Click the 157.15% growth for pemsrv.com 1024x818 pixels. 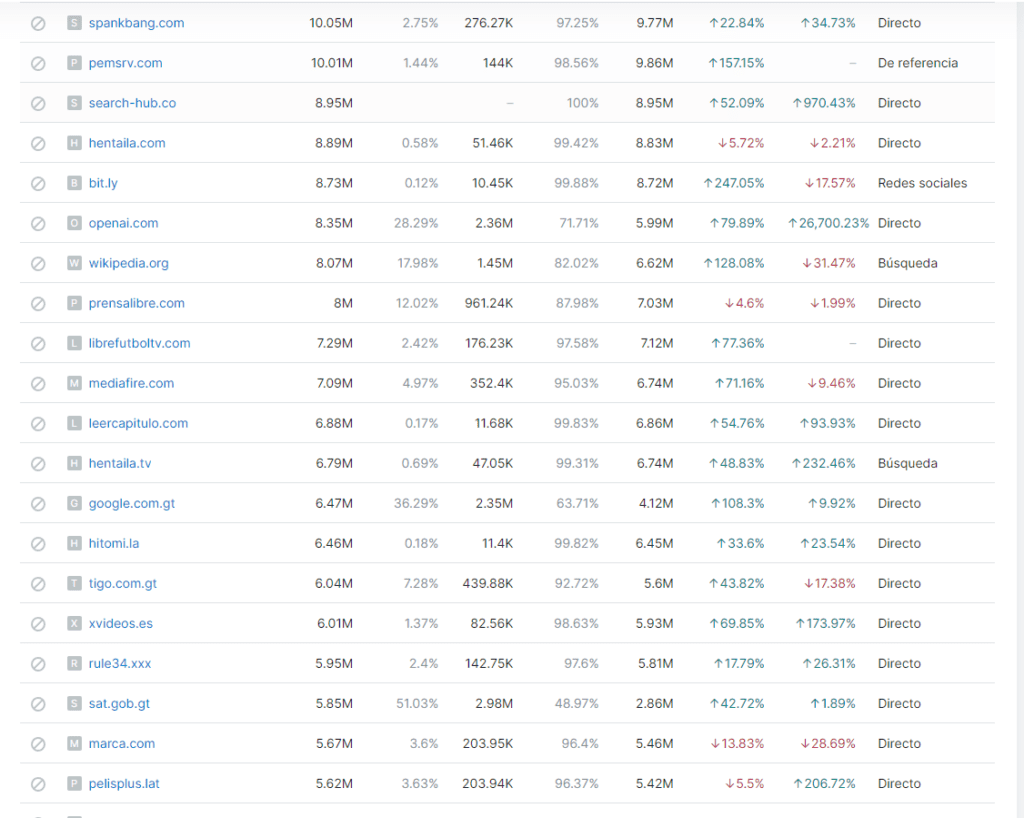pyautogui.click(x=736, y=63)
